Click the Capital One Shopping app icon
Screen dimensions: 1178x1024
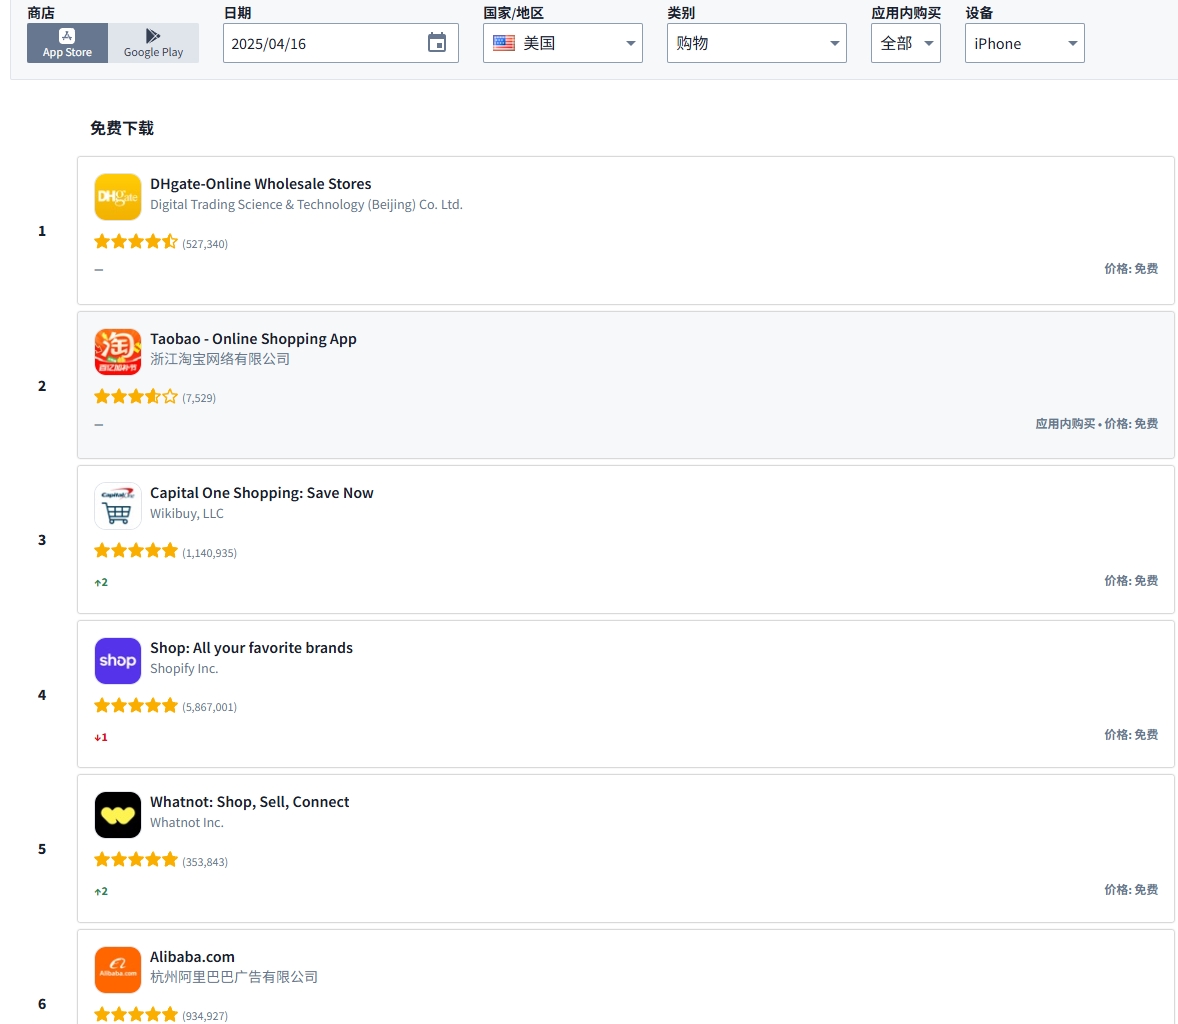118,506
